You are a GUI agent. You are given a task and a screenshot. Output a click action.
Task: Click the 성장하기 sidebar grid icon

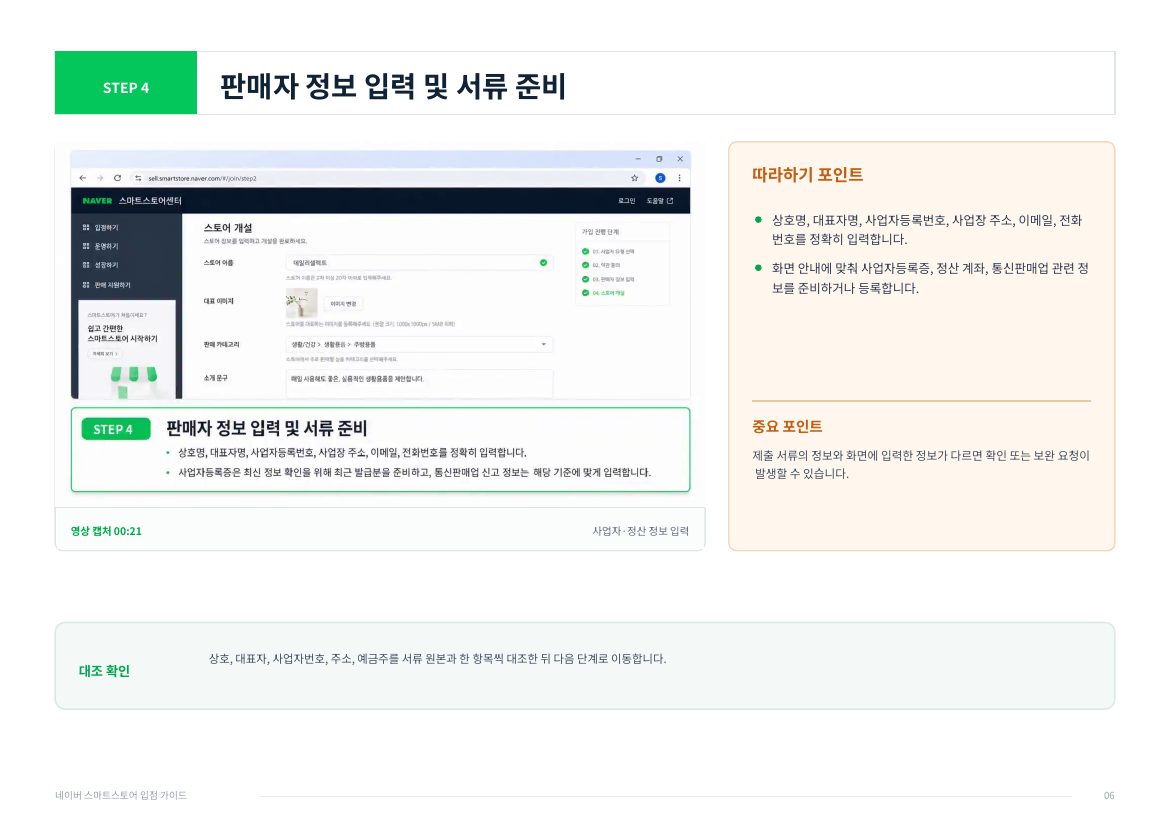tap(86, 265)
